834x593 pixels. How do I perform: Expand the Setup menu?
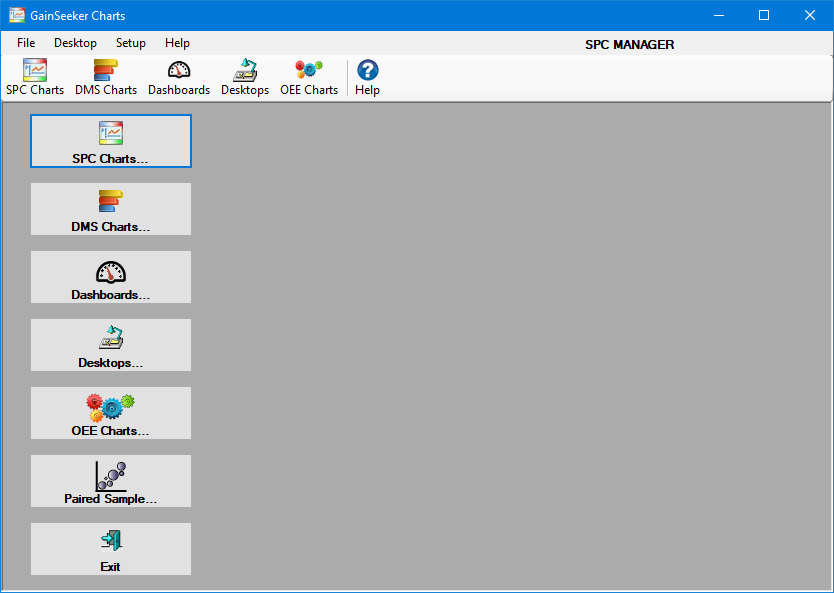coord(130,43)
